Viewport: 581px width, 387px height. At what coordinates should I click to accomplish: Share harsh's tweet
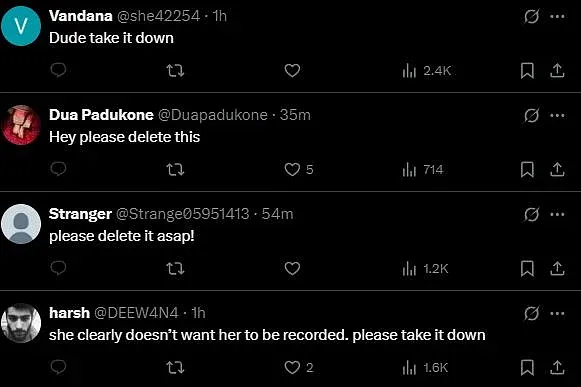[557, 367]
